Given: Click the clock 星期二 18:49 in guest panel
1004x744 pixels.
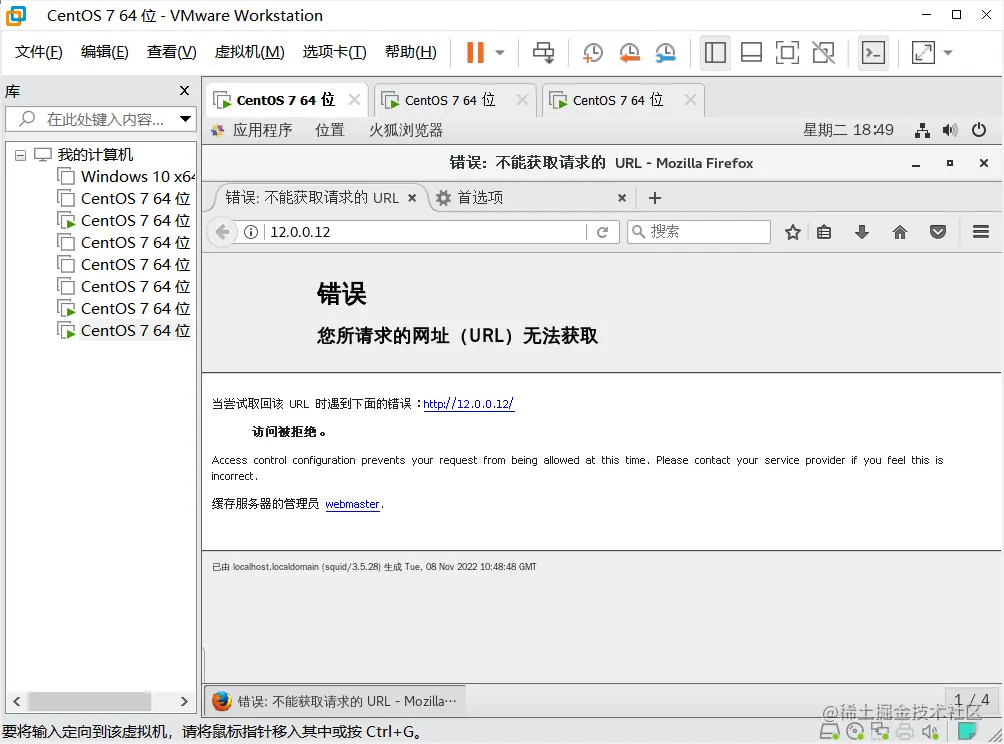Looking at the screenshot, I should click(848, 130).
